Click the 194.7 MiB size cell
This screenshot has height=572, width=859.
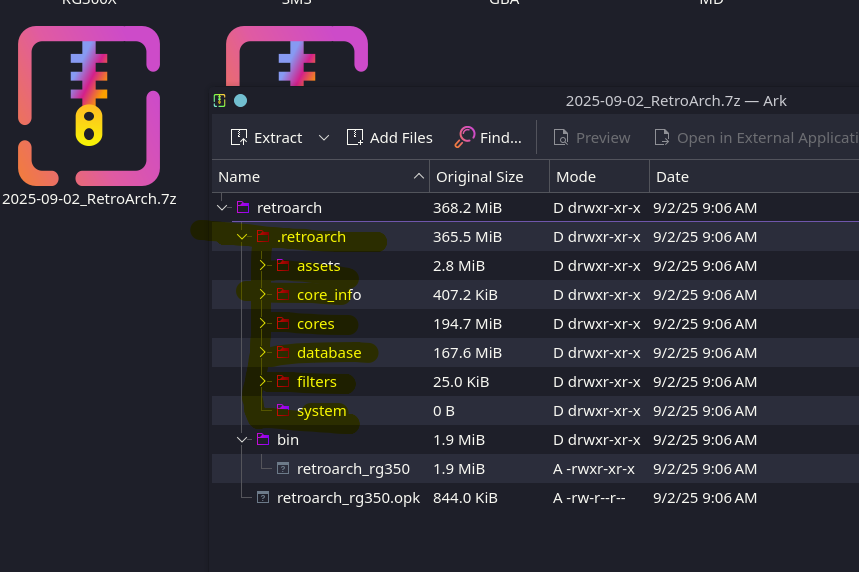tap(467, 324)
